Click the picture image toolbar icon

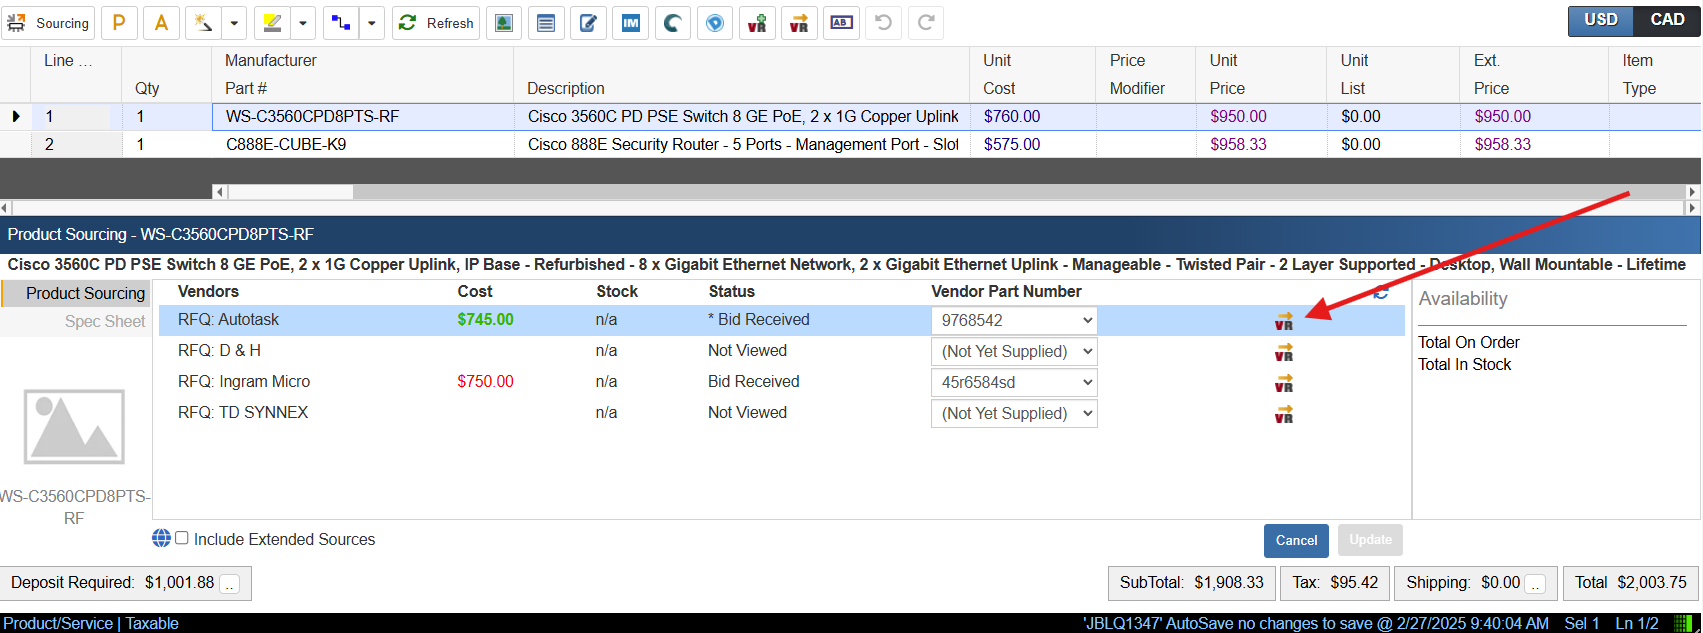coord(504,23)
